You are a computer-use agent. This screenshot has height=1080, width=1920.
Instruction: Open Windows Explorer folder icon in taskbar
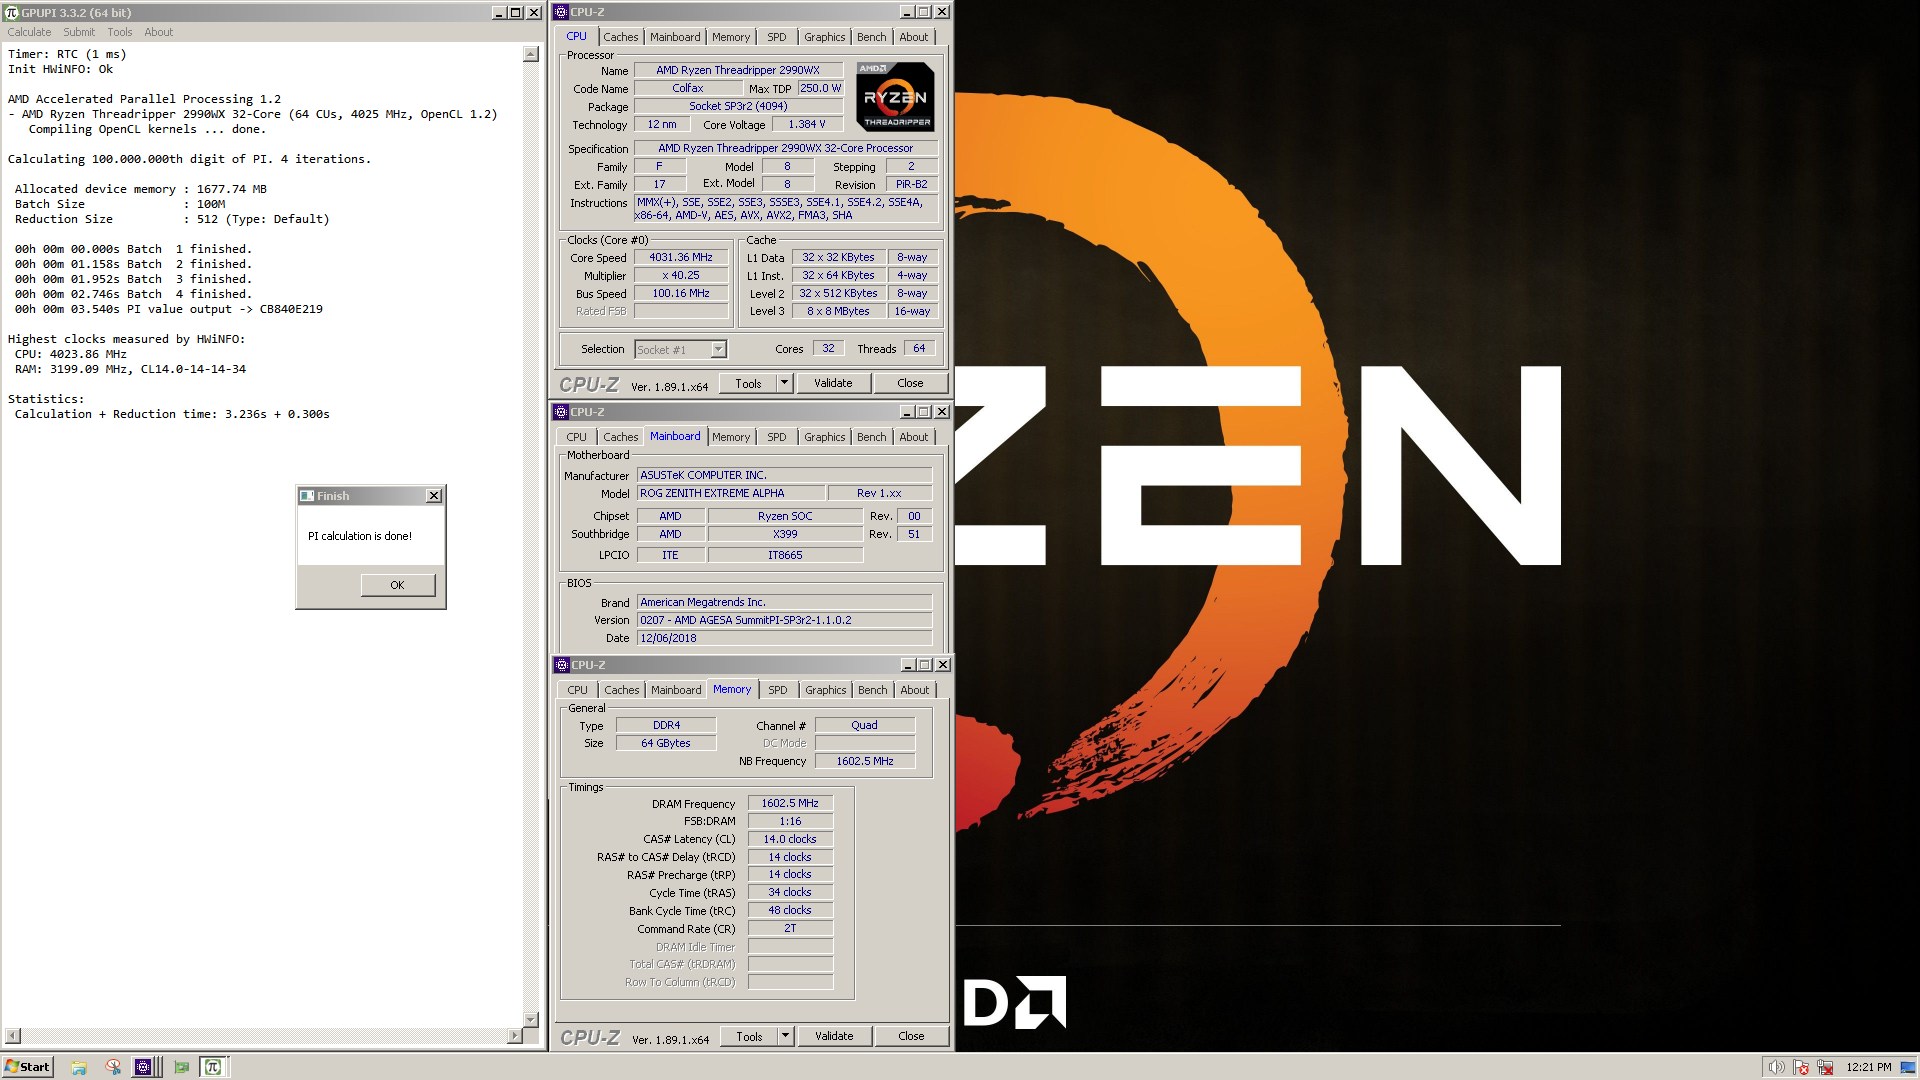point(79,1067)
